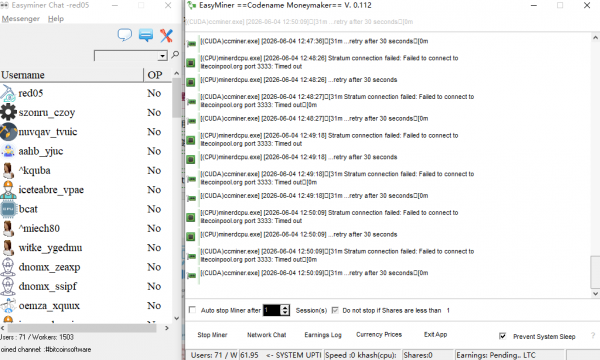Image resolution: width=600 pixels, height=360 pixels.
Task: Click the sessions stepper arrows beside Auto stop field
Action: (285, 310)
